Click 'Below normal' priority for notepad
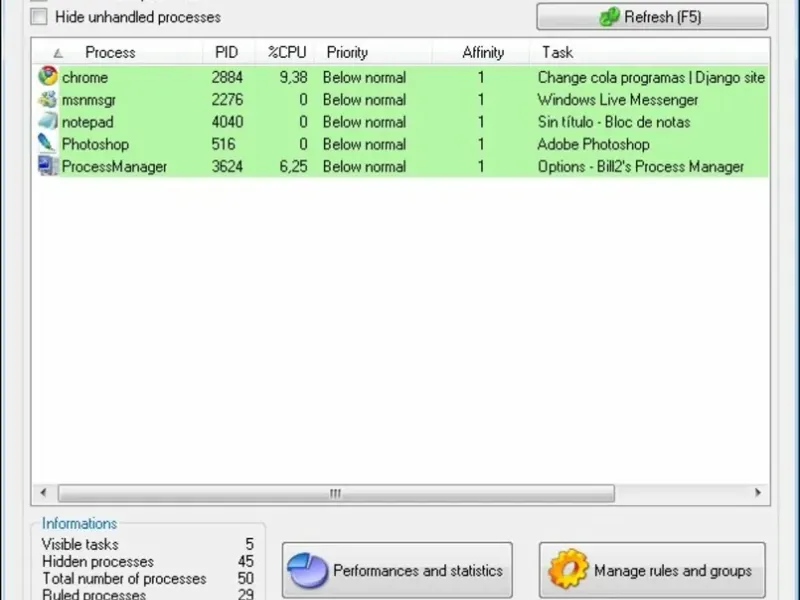 pyautogui.click(x=364, y=122)
